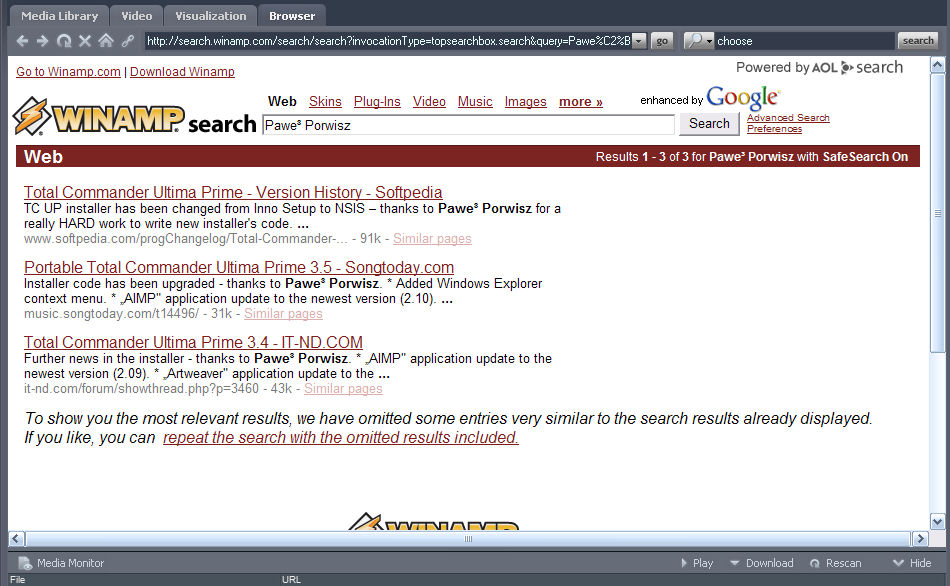The height and width of the screenshot is (586, 950).
Task: Repeat the search with omitted results included
Action: coord(340,438)
